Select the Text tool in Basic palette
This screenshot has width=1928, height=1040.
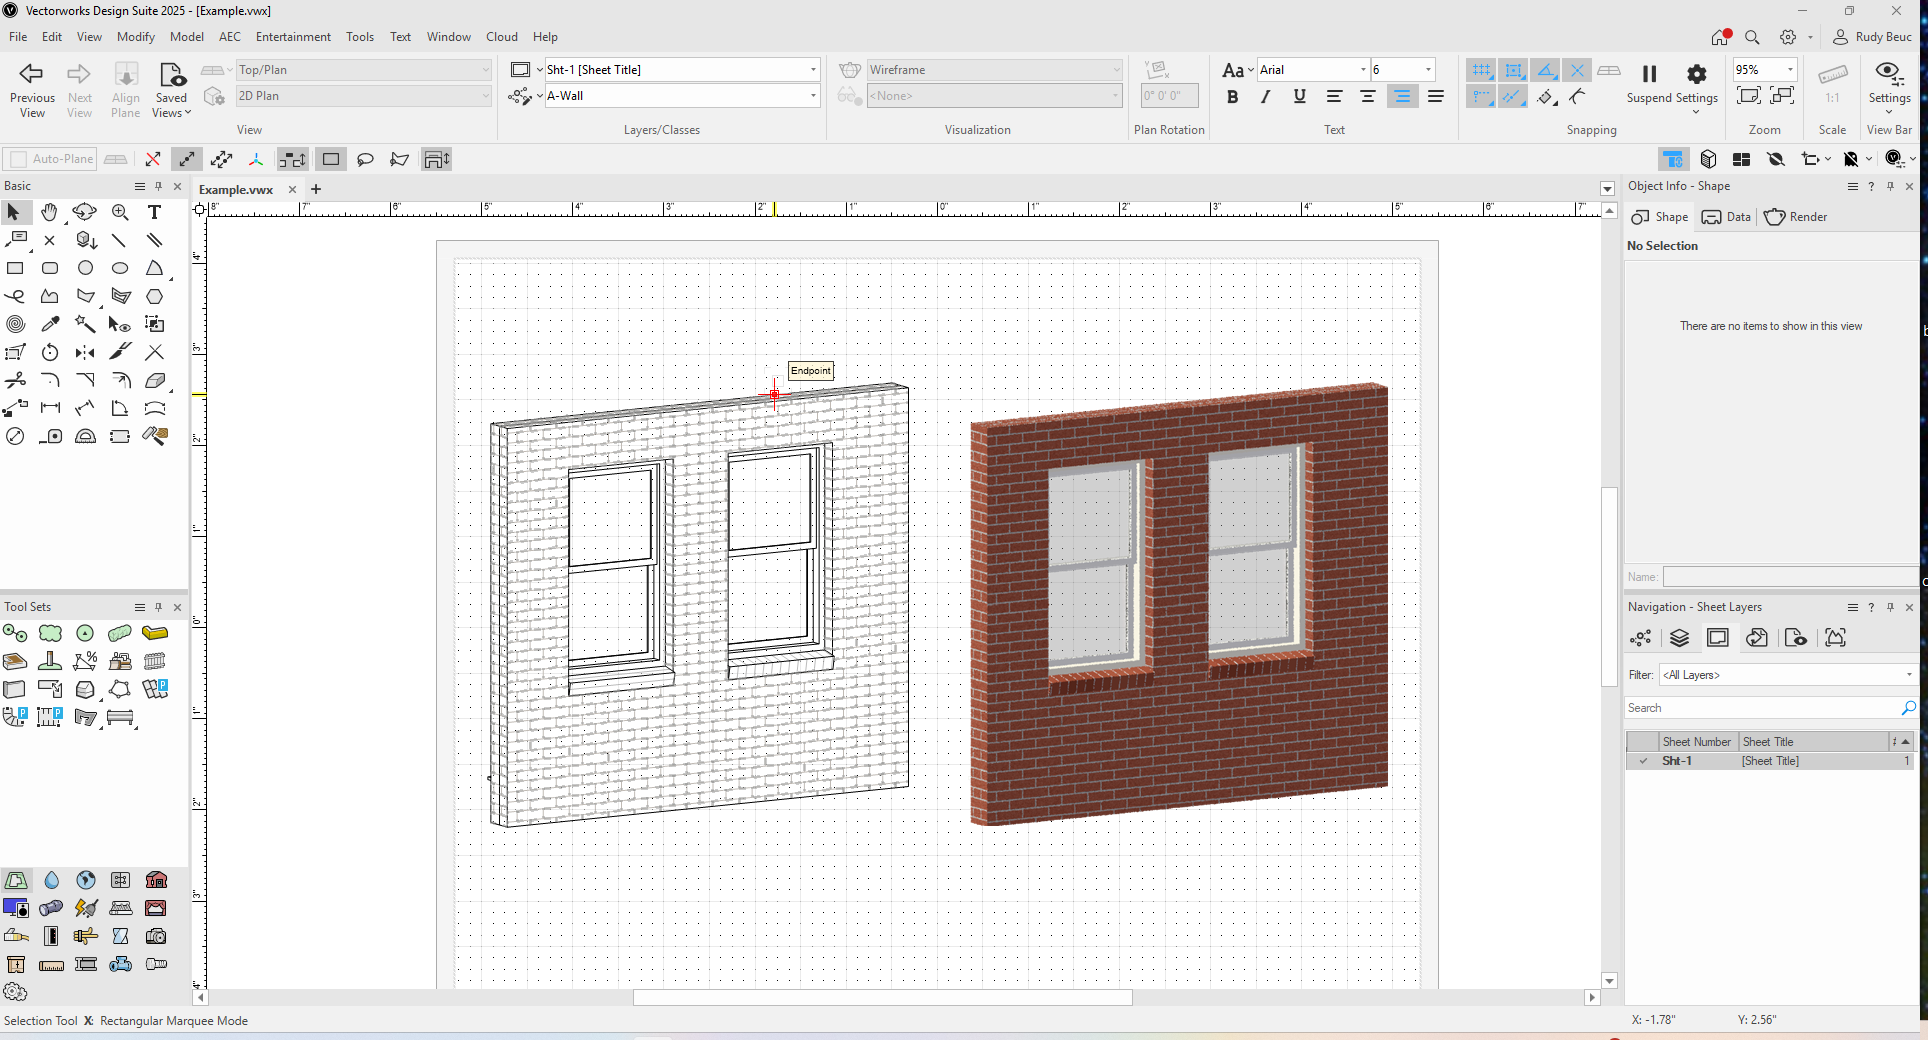coord(154,212)
